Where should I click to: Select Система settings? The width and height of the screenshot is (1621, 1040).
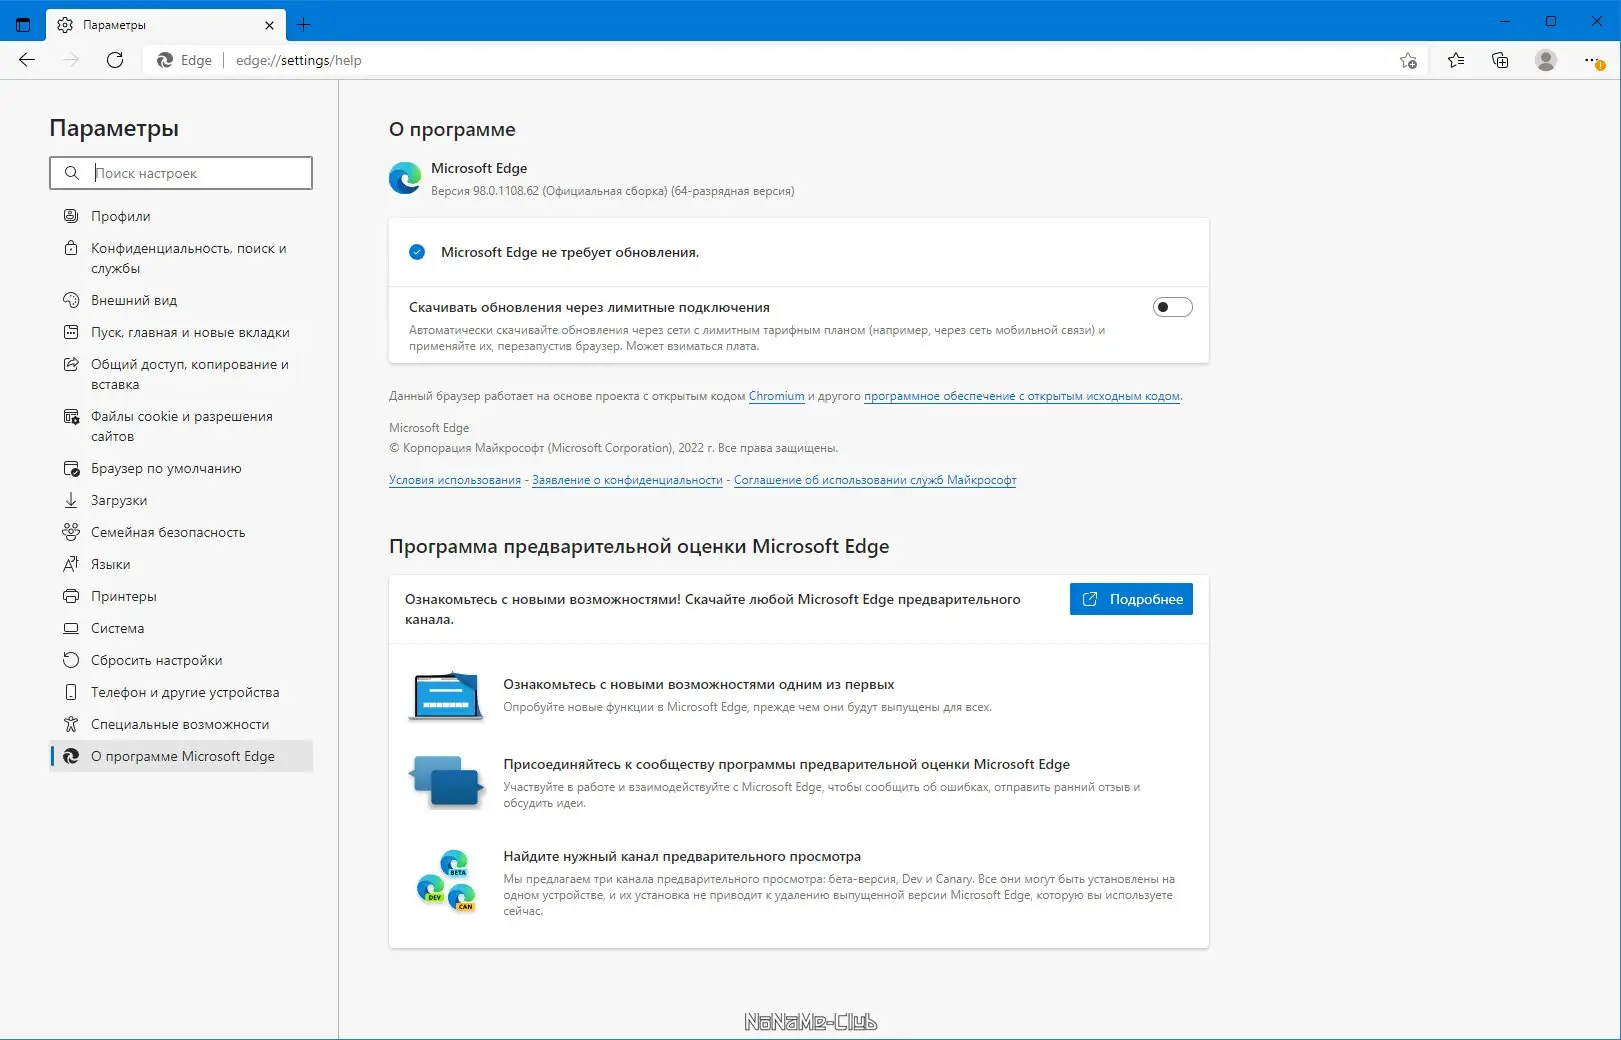coord(181,628)
